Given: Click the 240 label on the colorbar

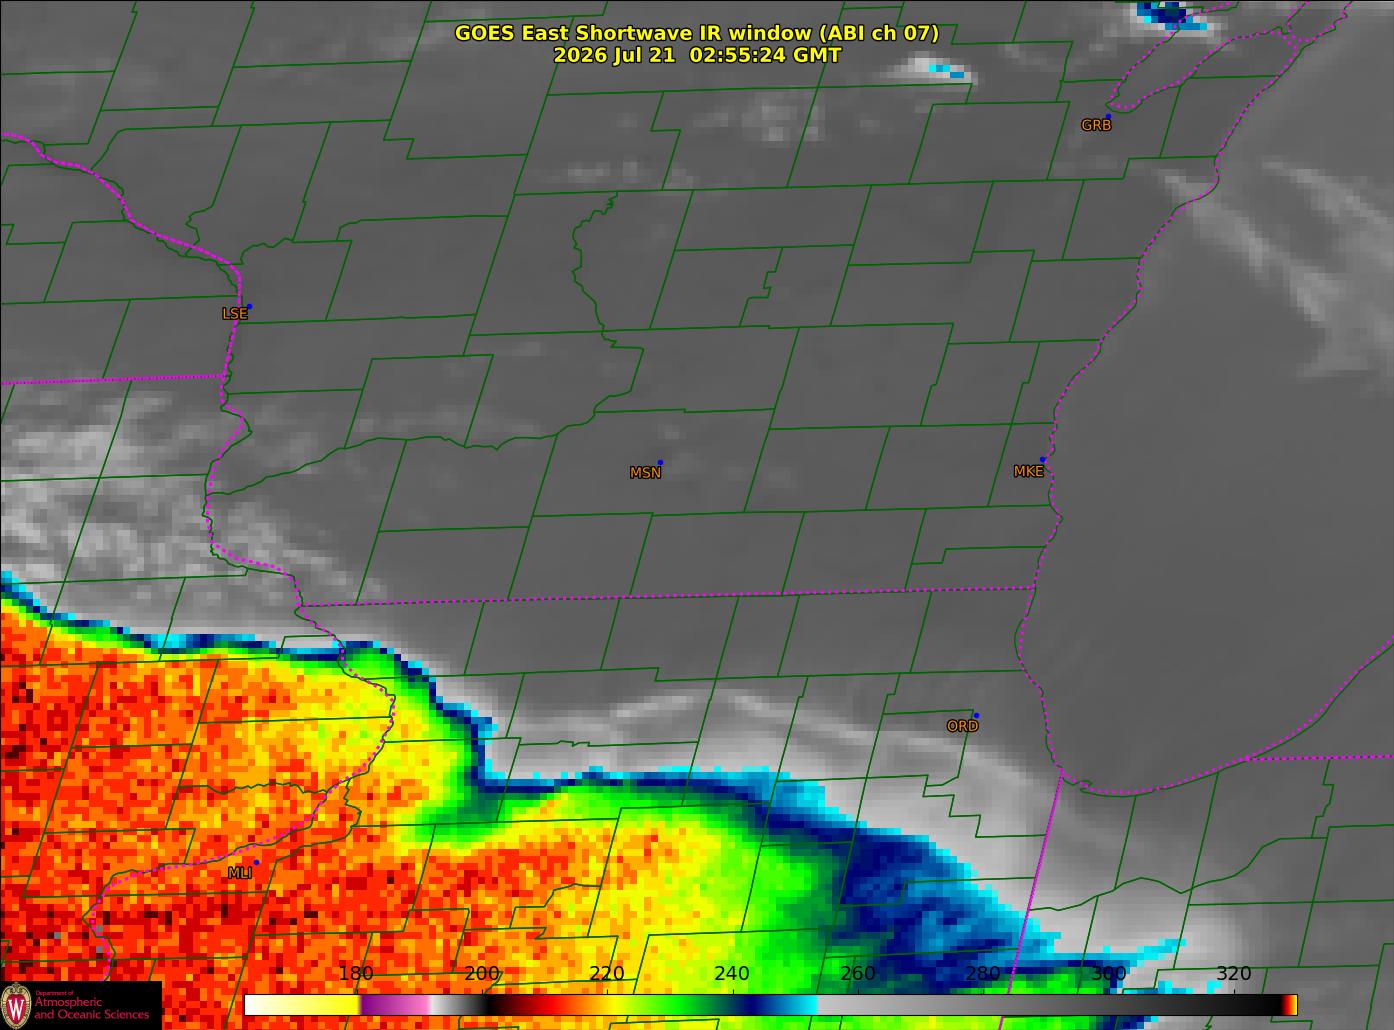Looking at the screenshot, I should [732, 974].
